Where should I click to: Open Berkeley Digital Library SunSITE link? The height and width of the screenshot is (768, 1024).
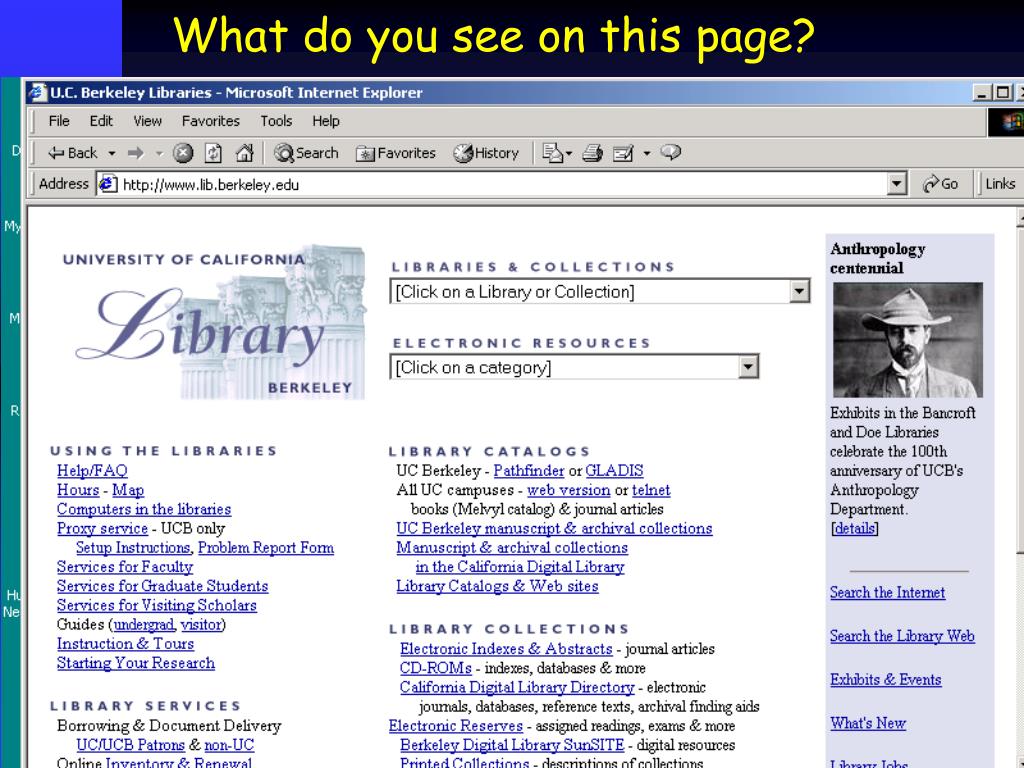coord(511,745)
